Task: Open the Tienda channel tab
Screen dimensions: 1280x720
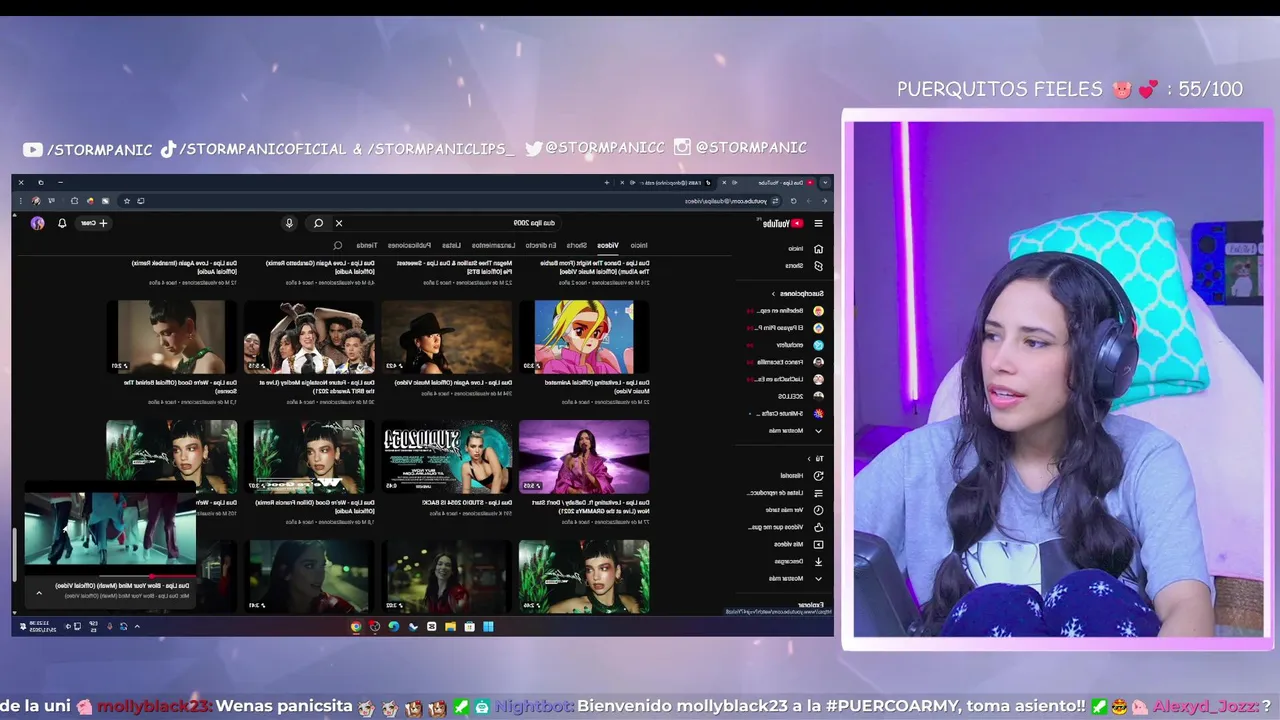Action: (368, 245)
